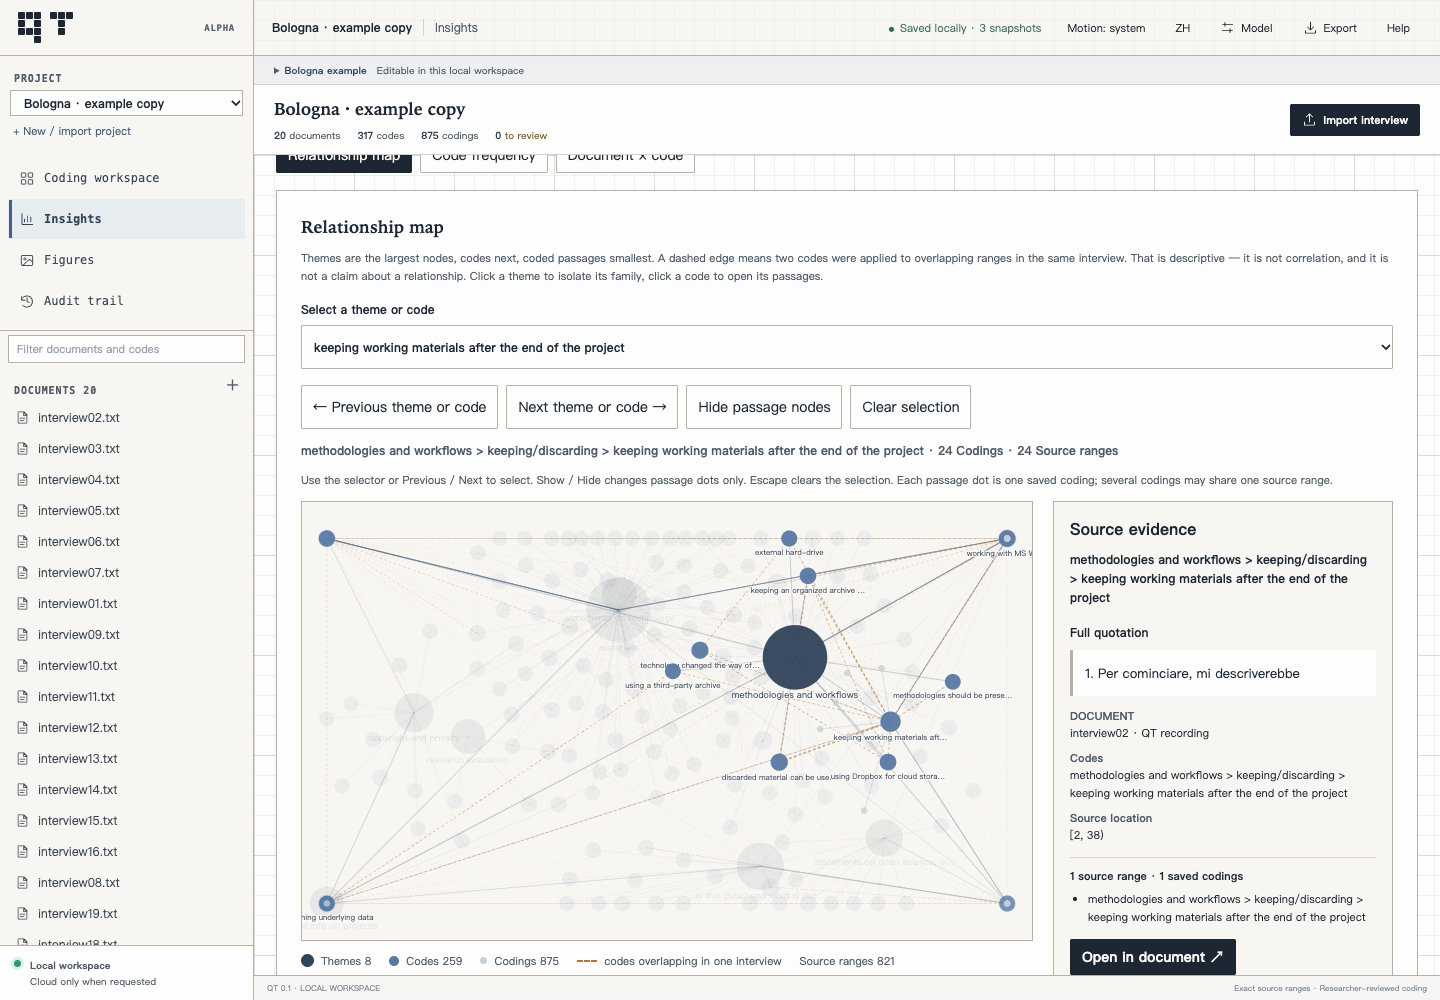
Task: Click the Coding workspace grid icon
Action: point(27,178)
